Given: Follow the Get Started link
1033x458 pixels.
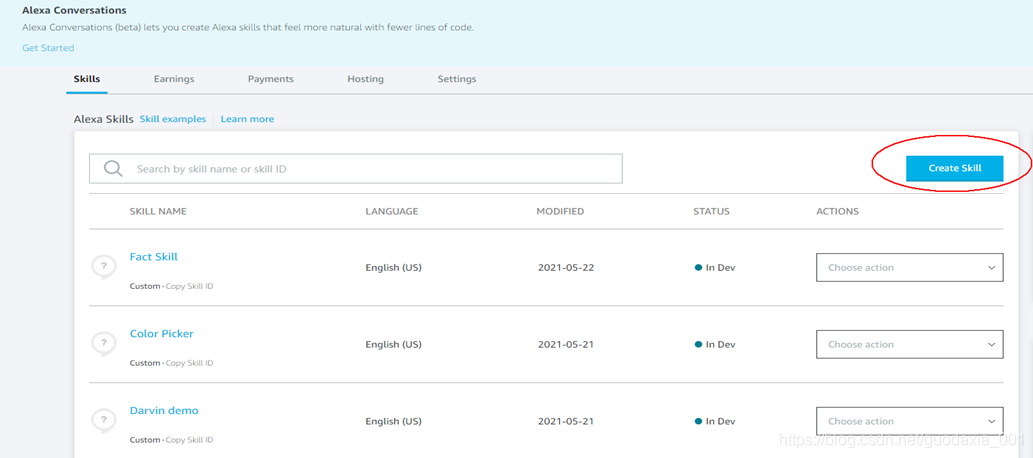Looking at the screenshot, I should [x=48, y=48].
